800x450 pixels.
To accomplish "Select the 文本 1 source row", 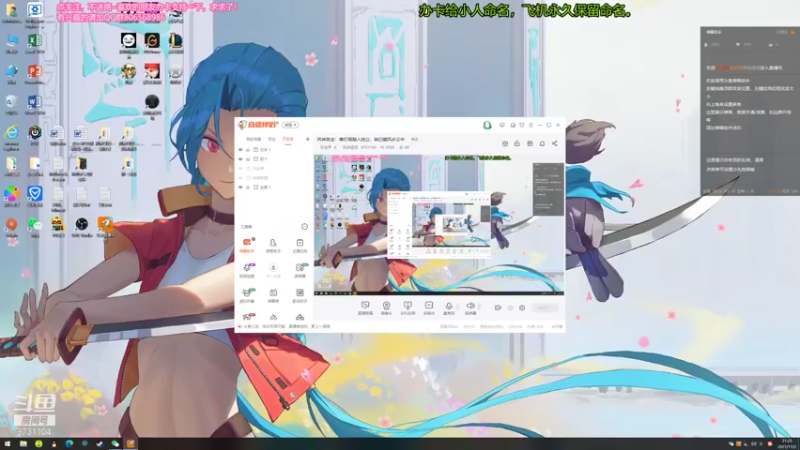I will pyautogui.click(x=273, y=150).
